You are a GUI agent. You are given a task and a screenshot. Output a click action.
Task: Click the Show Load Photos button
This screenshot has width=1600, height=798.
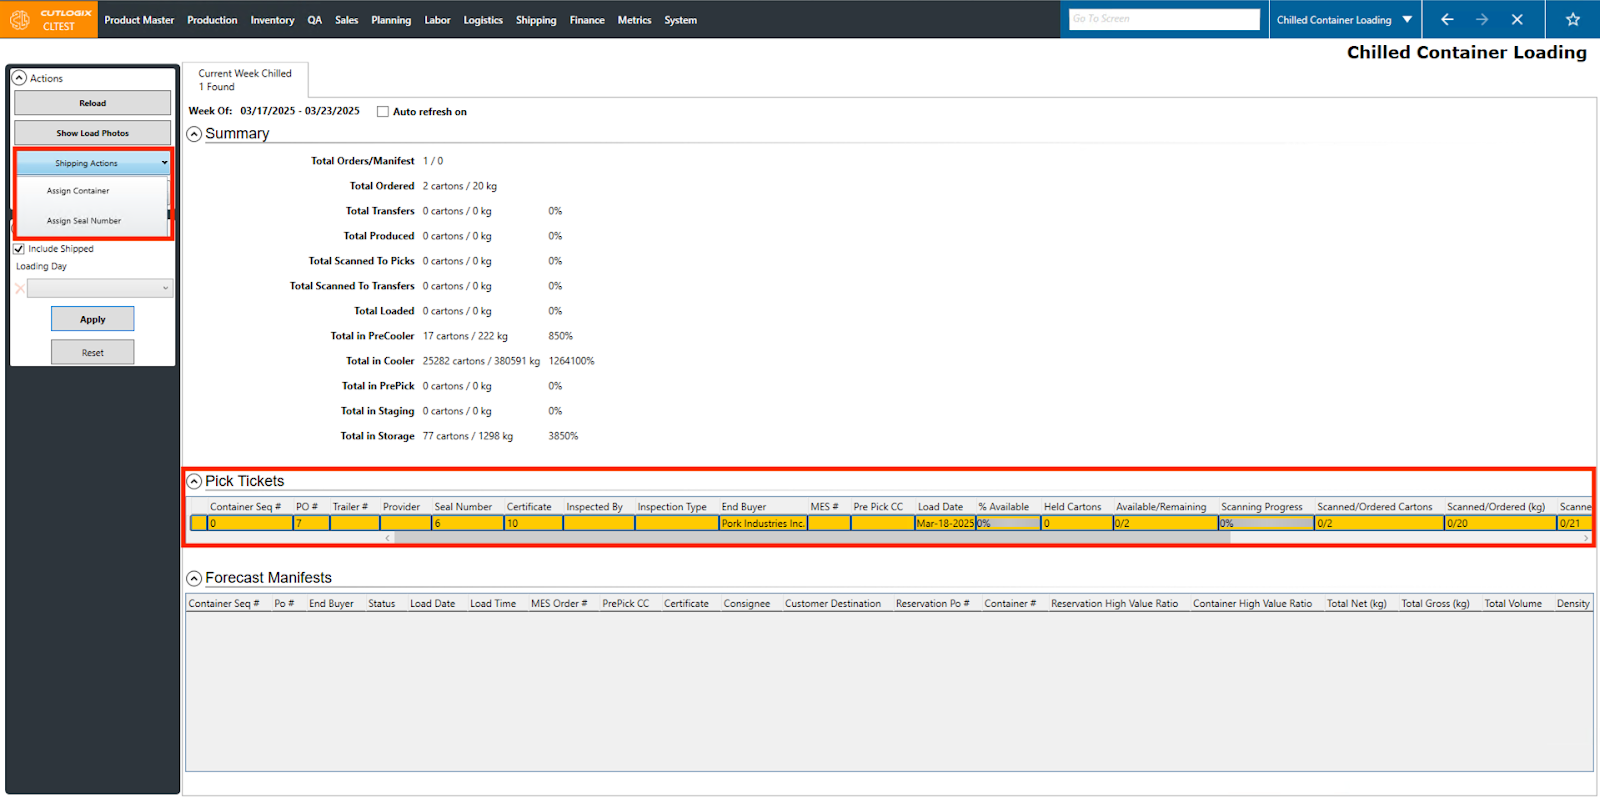coord(92,133)
